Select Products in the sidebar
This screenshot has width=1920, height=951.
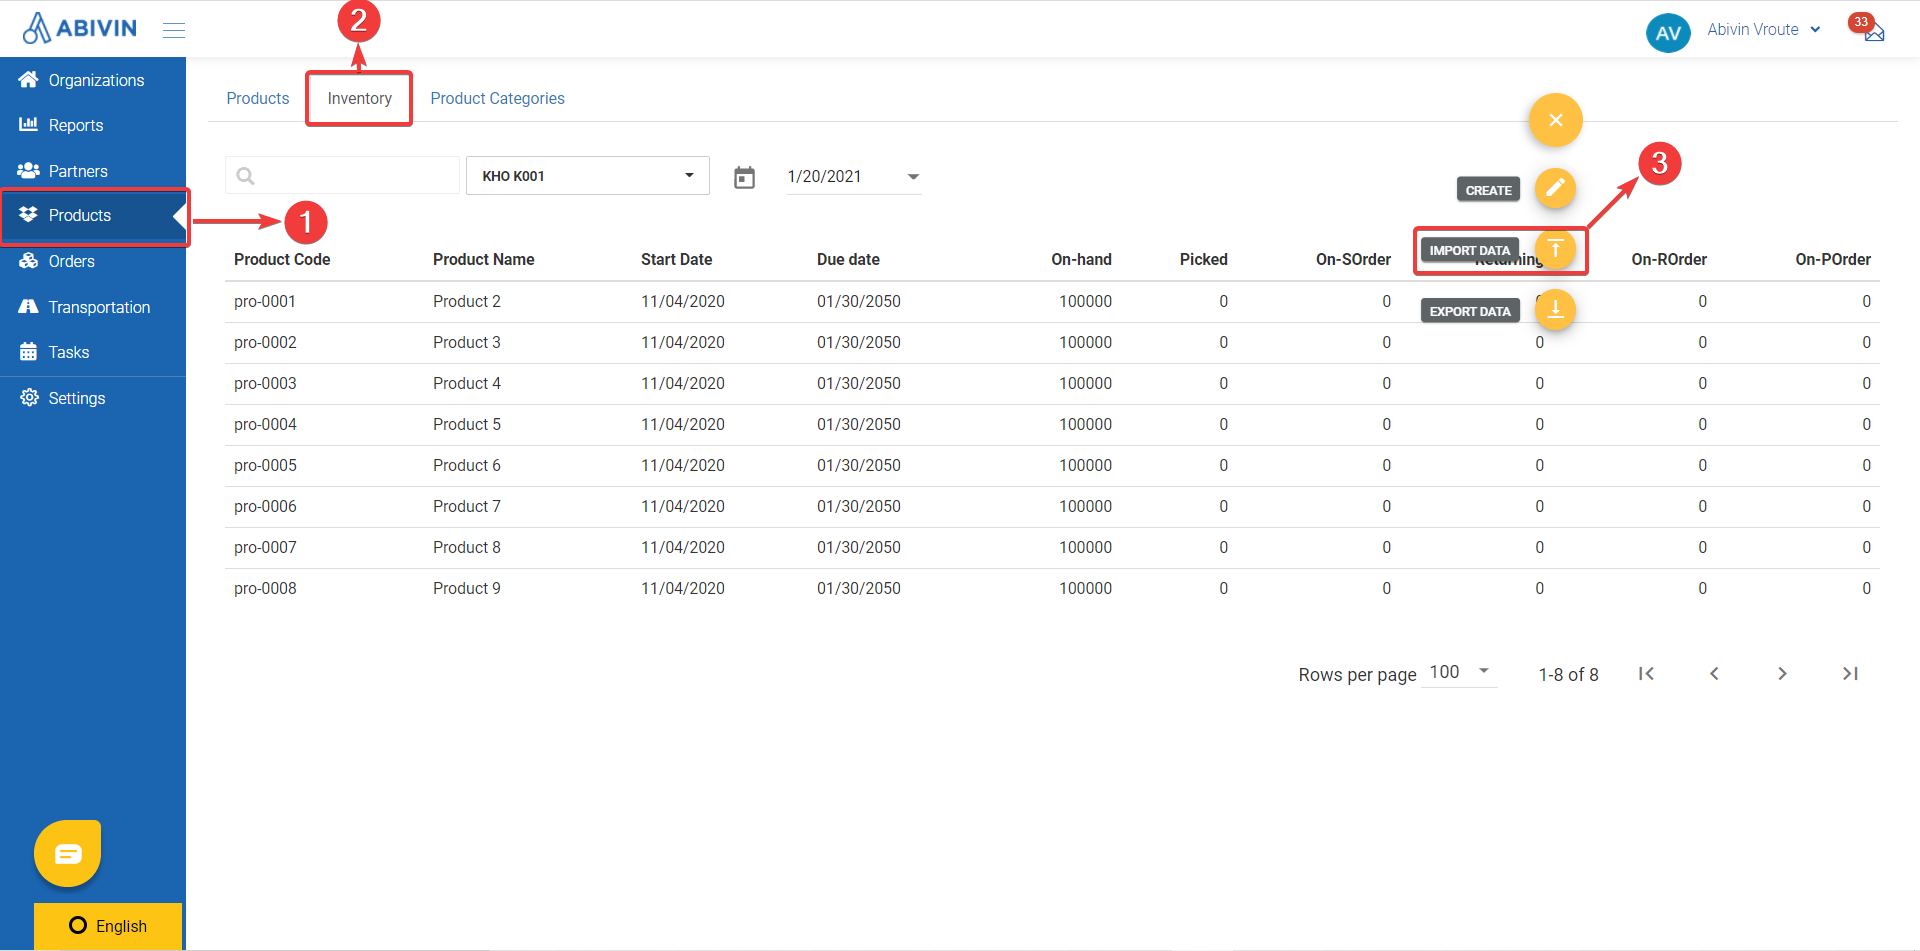tap(93, 215)
